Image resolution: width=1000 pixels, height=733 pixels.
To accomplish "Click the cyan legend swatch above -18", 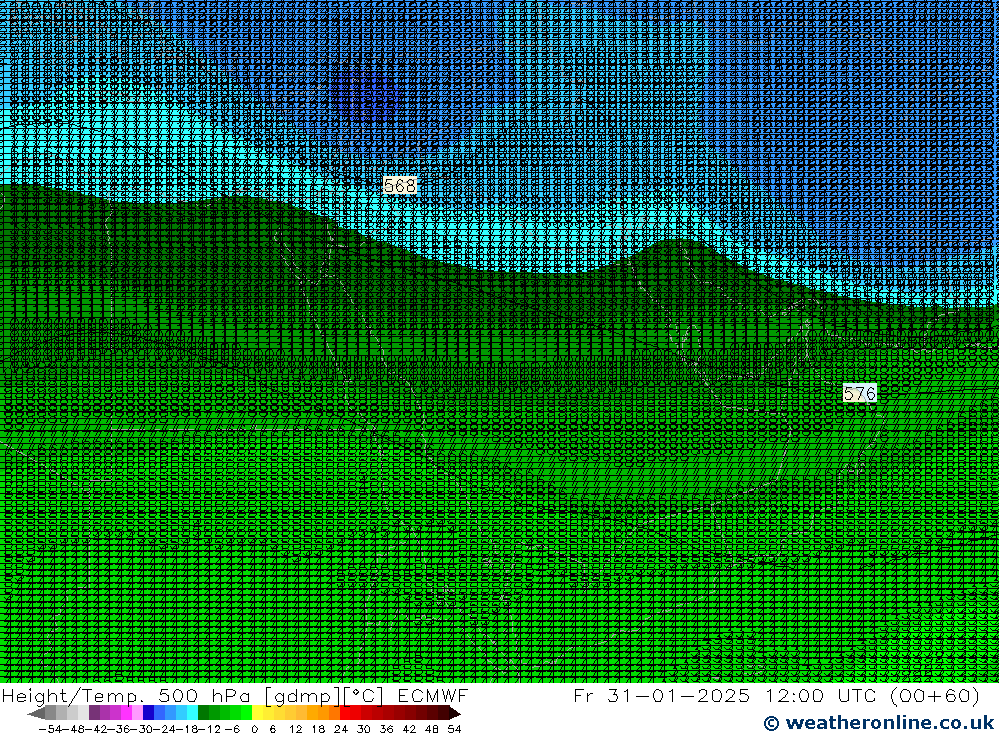I will [x=192, y=713].
